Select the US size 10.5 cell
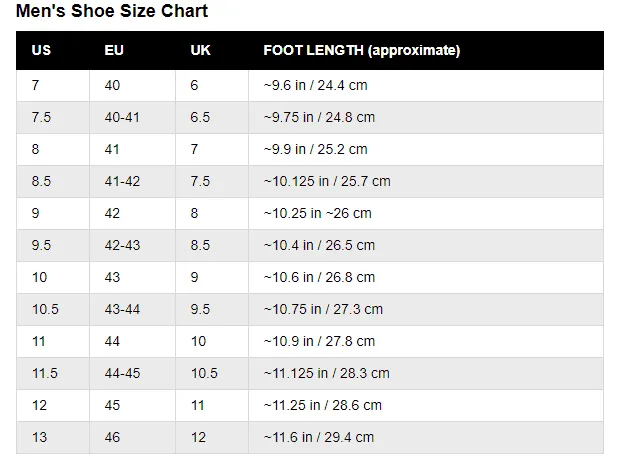 pos(45,309)
